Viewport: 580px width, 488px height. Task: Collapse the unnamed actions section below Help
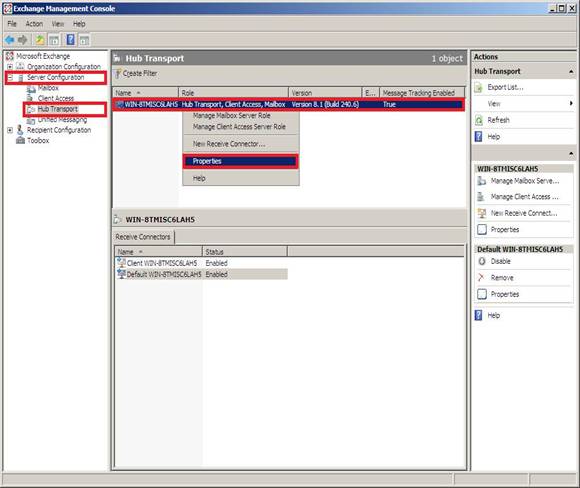click(x=571, y=153)
